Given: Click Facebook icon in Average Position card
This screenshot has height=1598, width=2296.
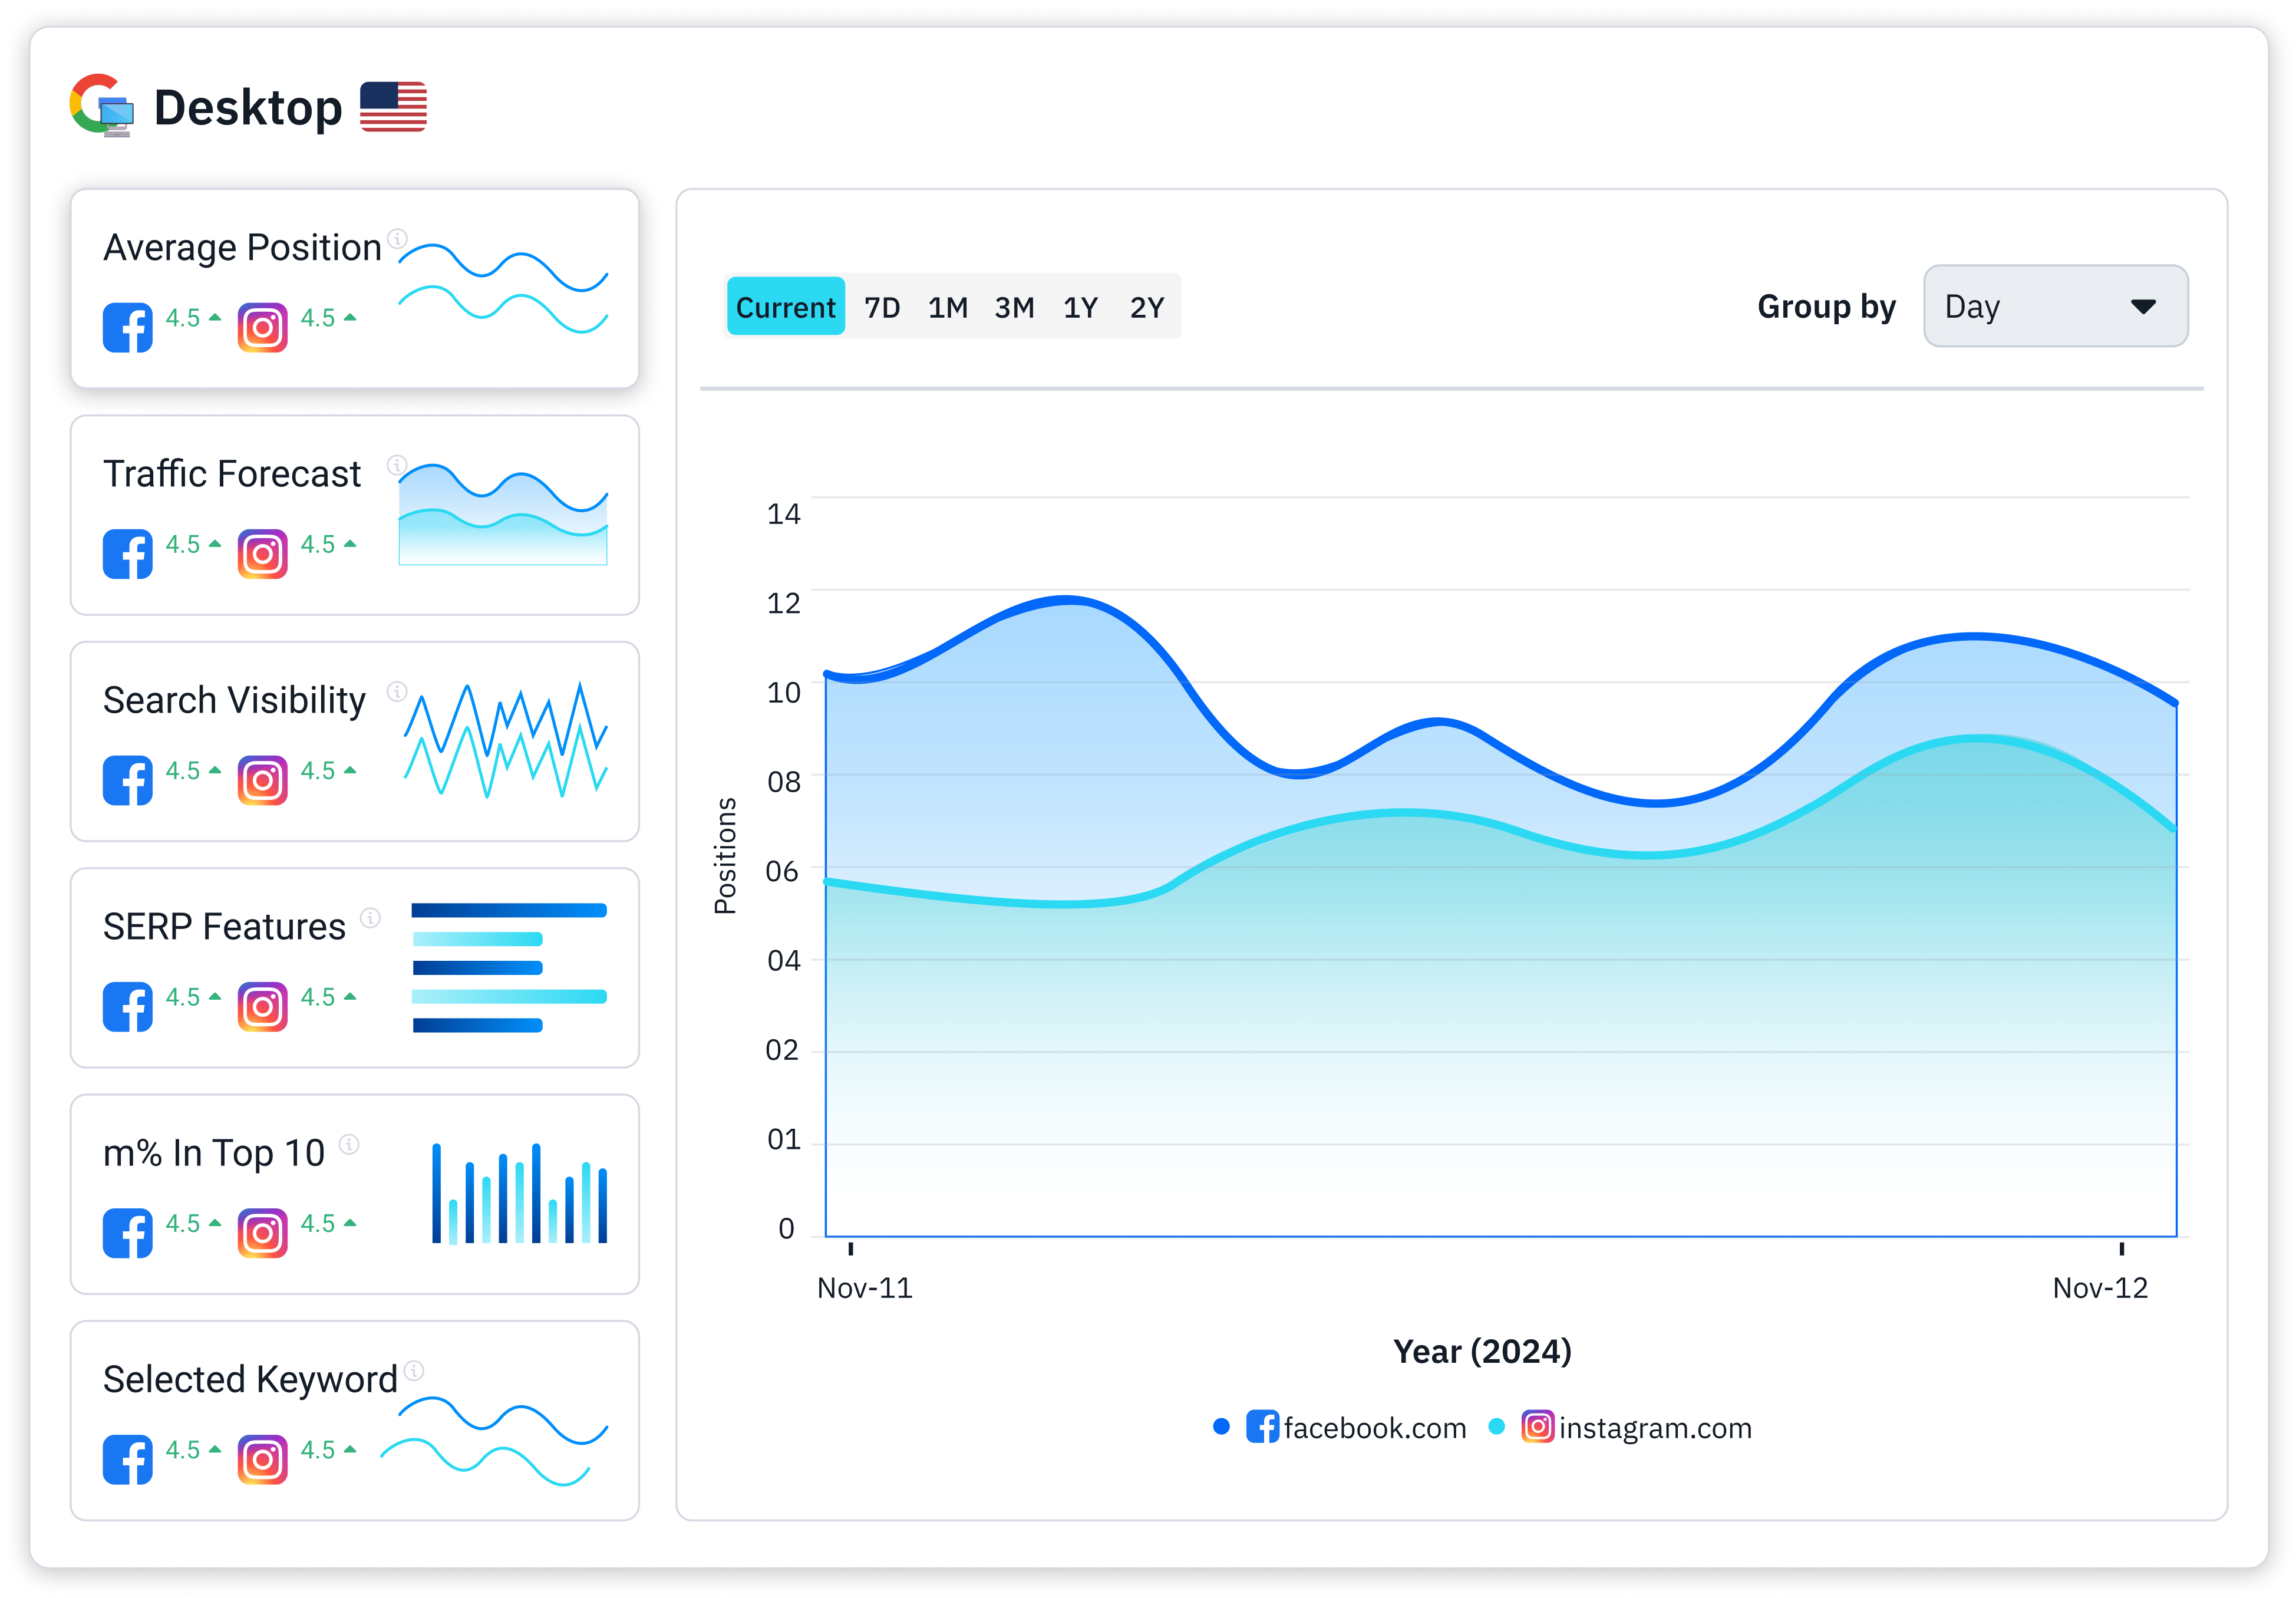Looking at the screenshot, I should pyautogui.click(x=127, y=327).
